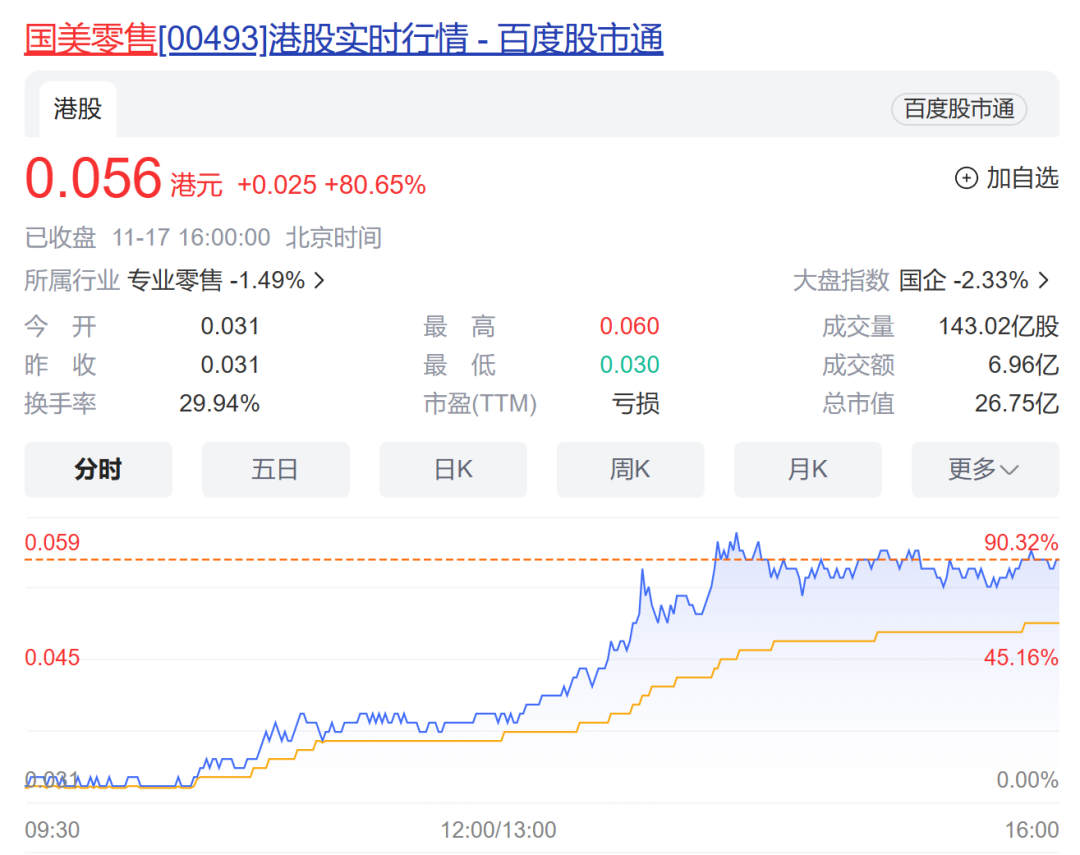Click the 市盈(TTM) value 亏损
The width and height of the screenshot is (1080, 855).
636,403
